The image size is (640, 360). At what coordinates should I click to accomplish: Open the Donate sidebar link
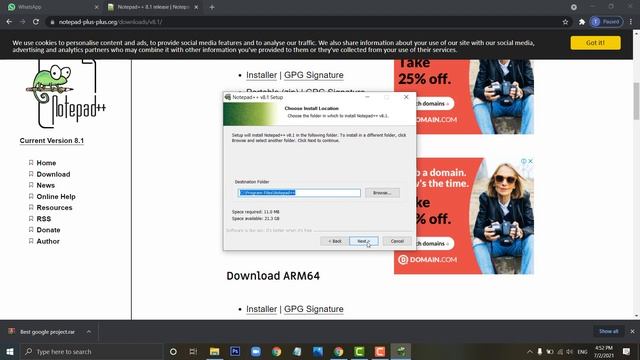coord(48,230)
